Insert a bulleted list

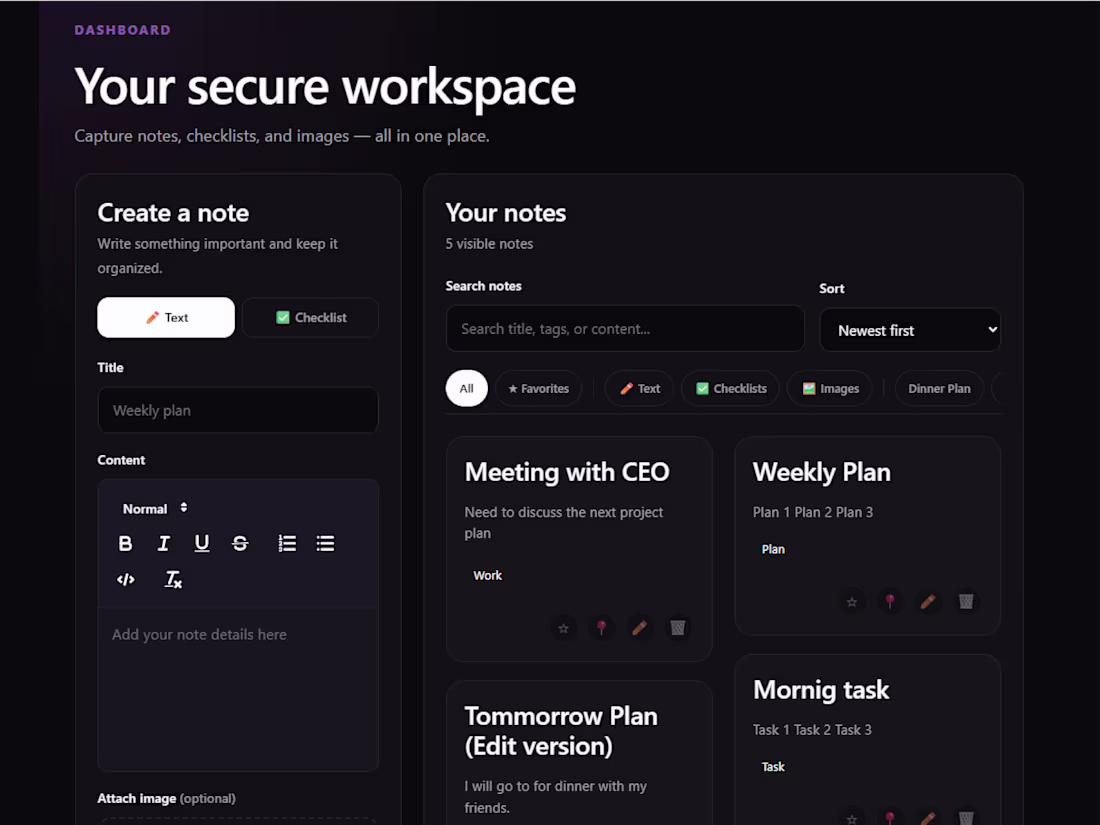pyautogui.click(x=325, y=544)
